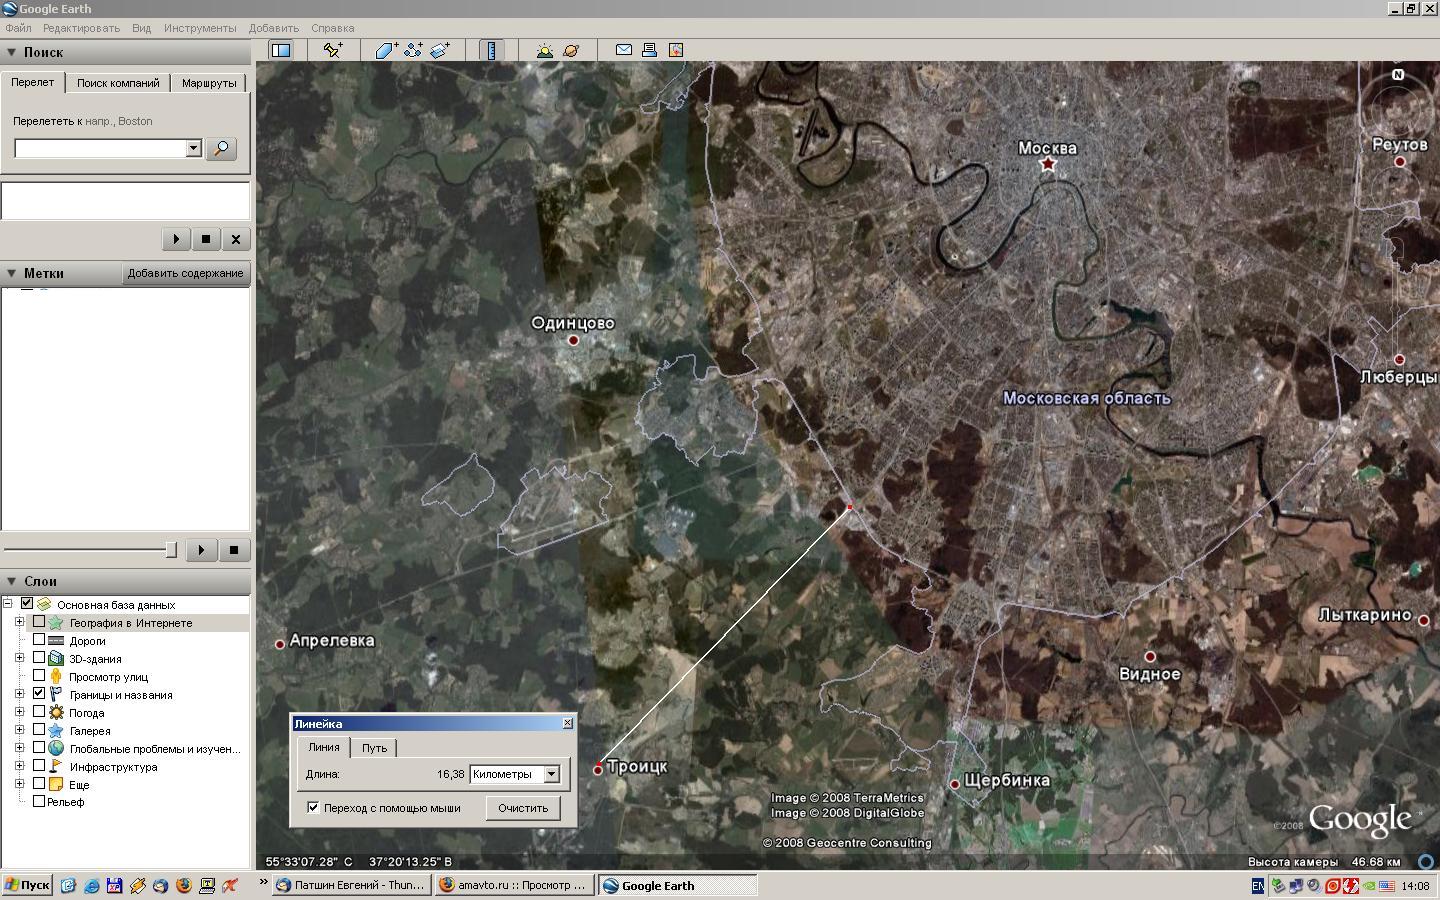Collapse the Поиск panel section

point(11,52)
